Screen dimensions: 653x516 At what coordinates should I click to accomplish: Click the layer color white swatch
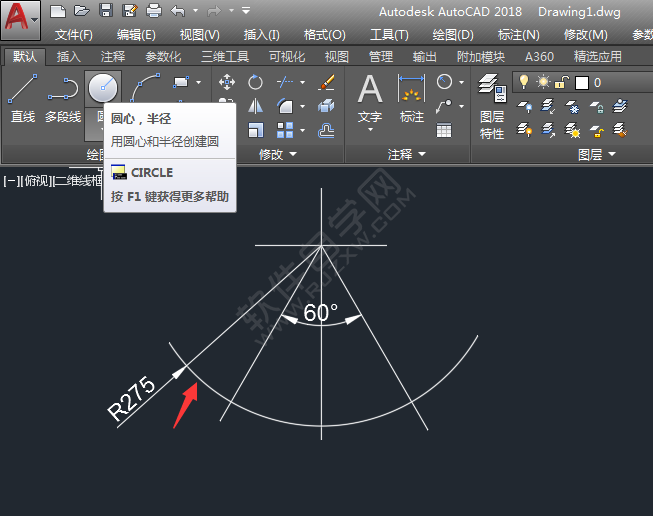[581, 82]
